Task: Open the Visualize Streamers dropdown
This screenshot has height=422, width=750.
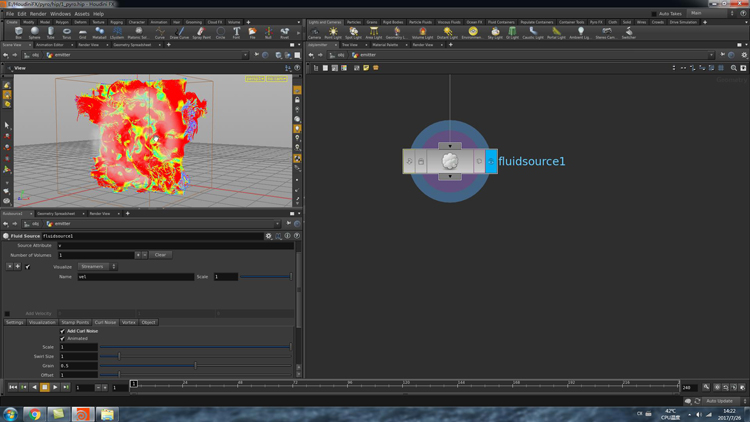Action: (97, 267)
